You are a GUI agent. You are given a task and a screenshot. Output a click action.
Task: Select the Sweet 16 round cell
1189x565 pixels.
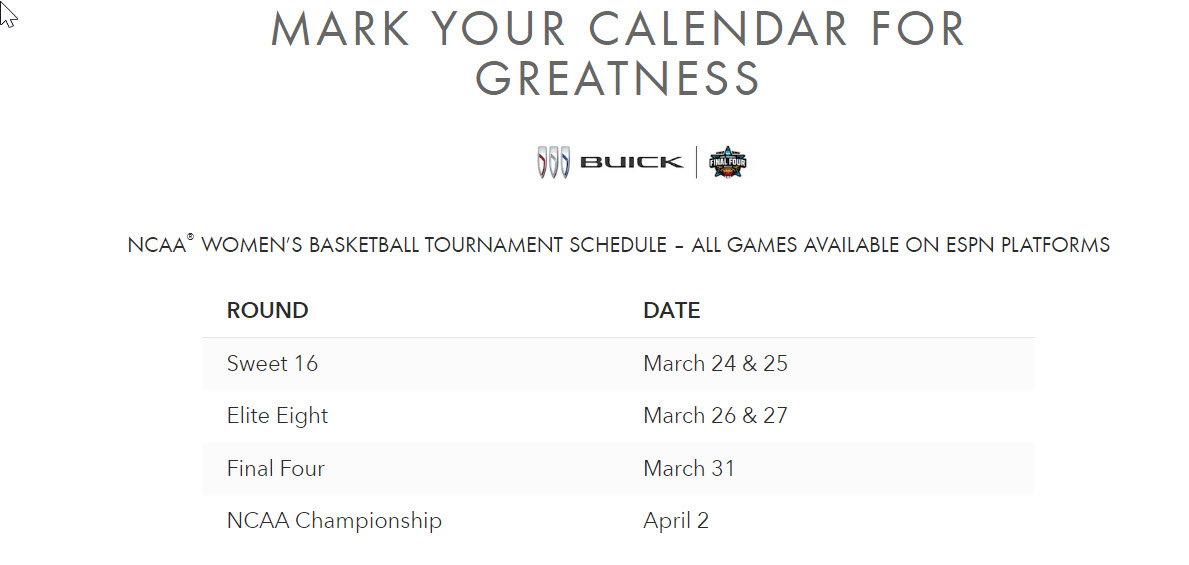click(272, 364)
